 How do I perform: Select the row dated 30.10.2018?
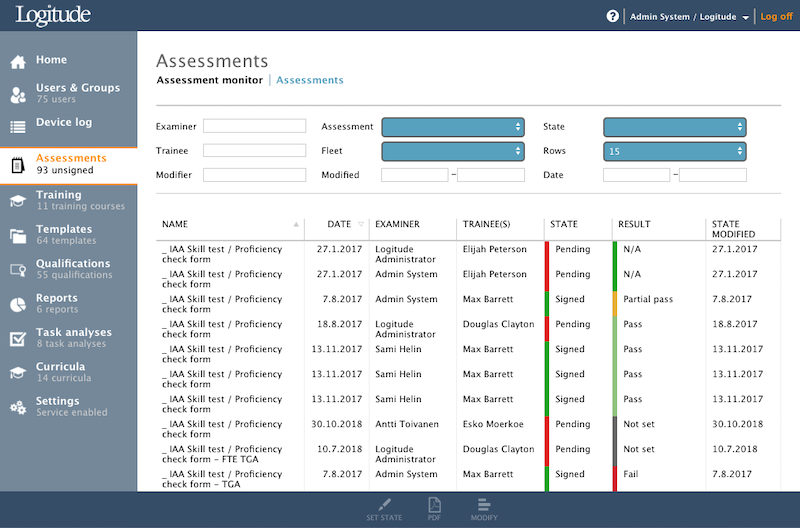coord(468,429)
